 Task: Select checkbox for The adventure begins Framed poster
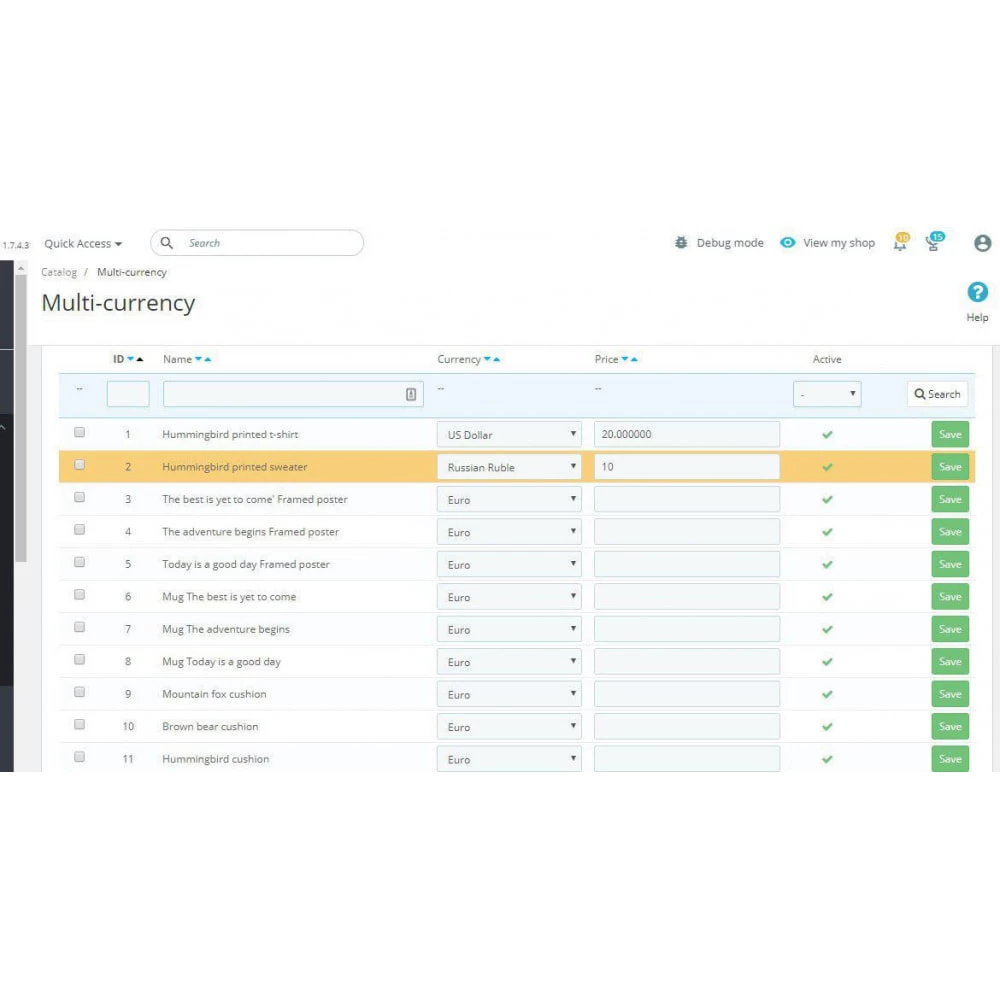point(79,529)
